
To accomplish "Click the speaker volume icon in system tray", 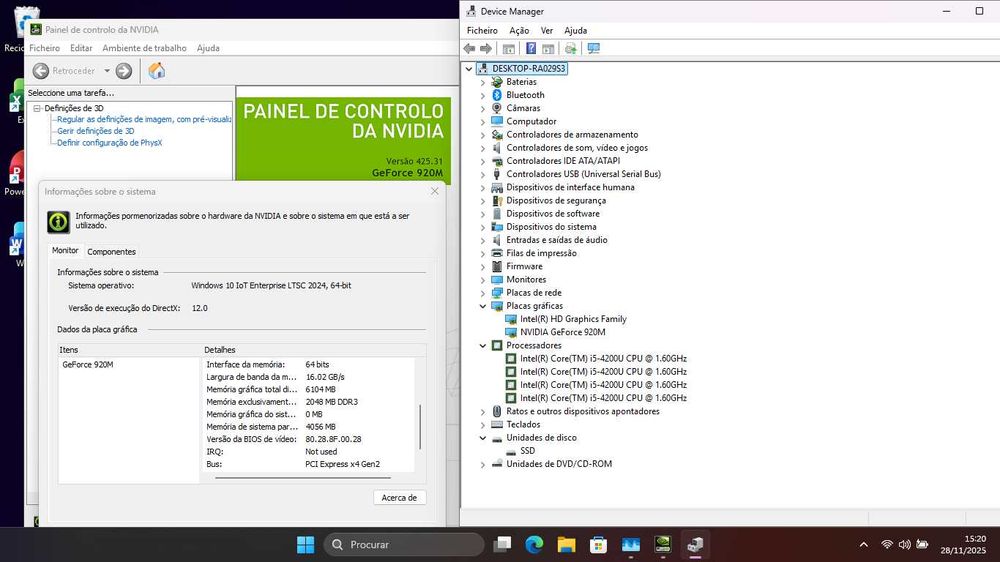I will pyautogui.click(x=904, y=545).
